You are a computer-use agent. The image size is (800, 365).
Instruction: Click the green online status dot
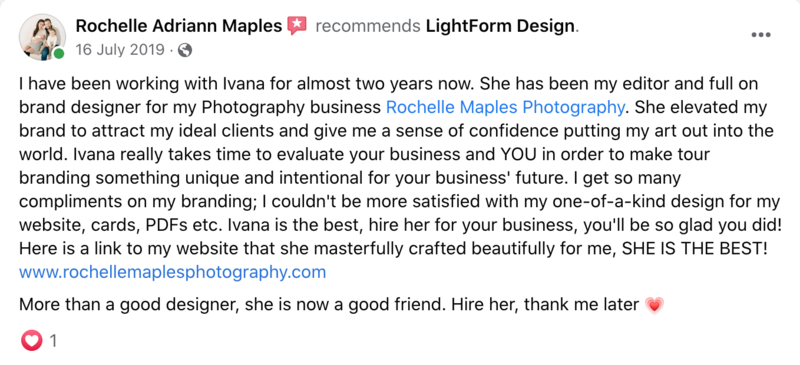tap(59, 53)
